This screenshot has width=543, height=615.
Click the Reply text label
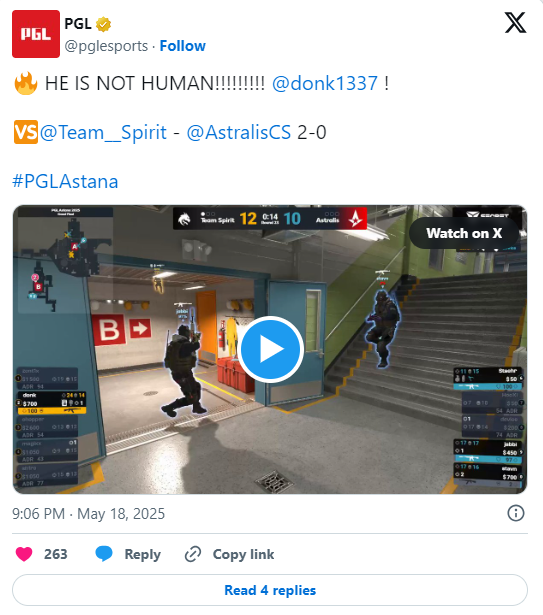(142, 554)
